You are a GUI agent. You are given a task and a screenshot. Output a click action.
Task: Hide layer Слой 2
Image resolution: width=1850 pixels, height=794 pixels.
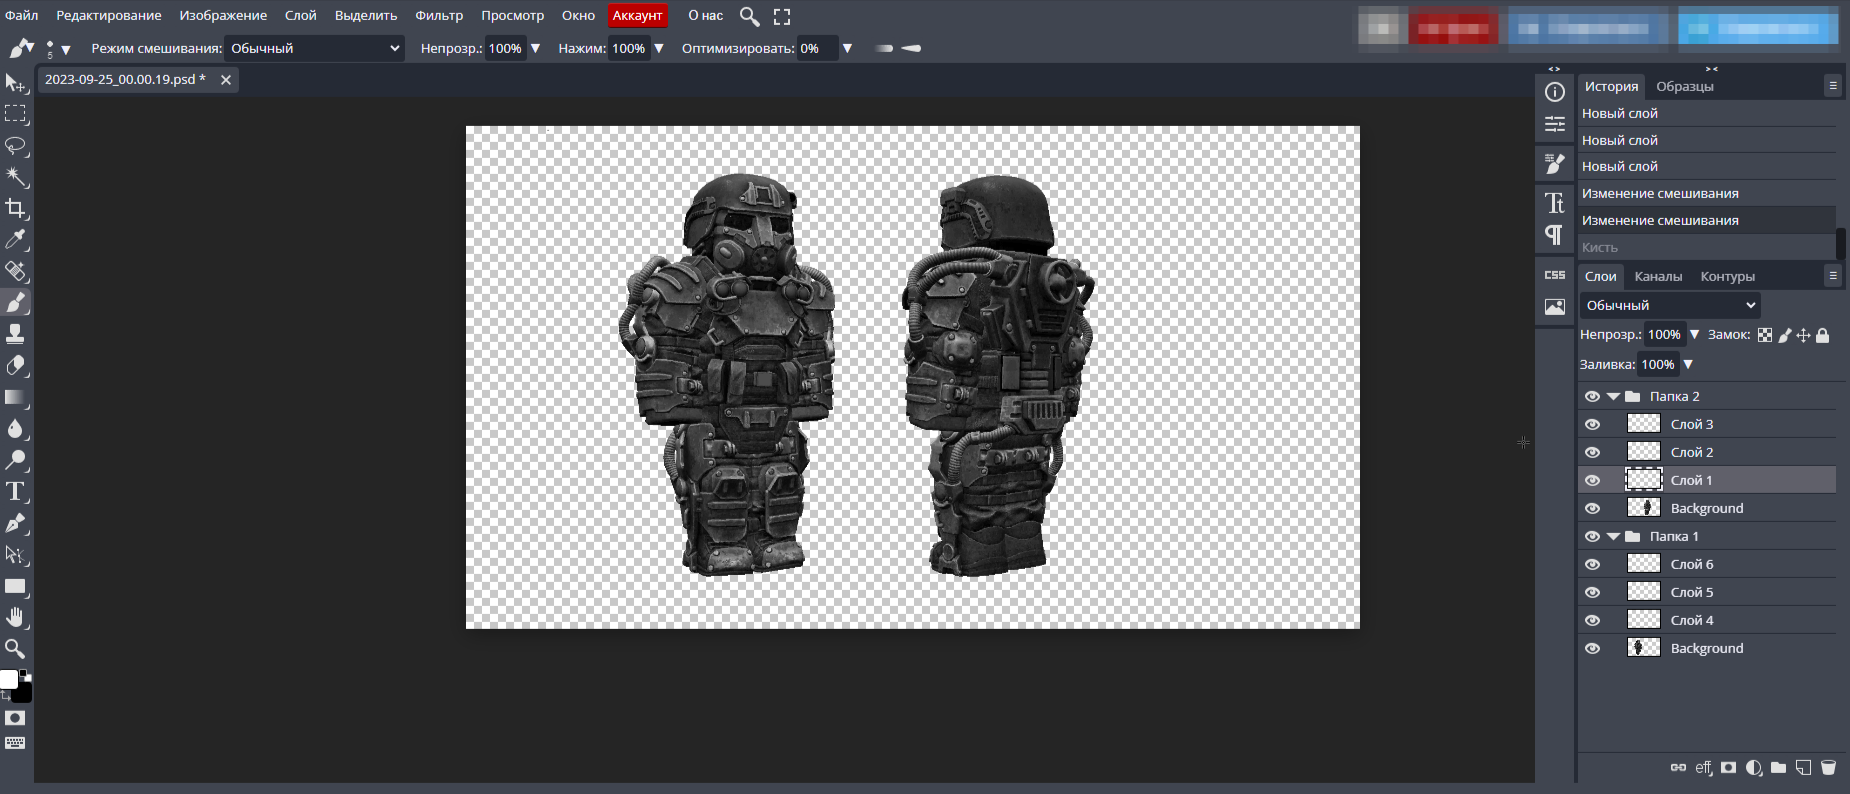[x=1592, y=452]
